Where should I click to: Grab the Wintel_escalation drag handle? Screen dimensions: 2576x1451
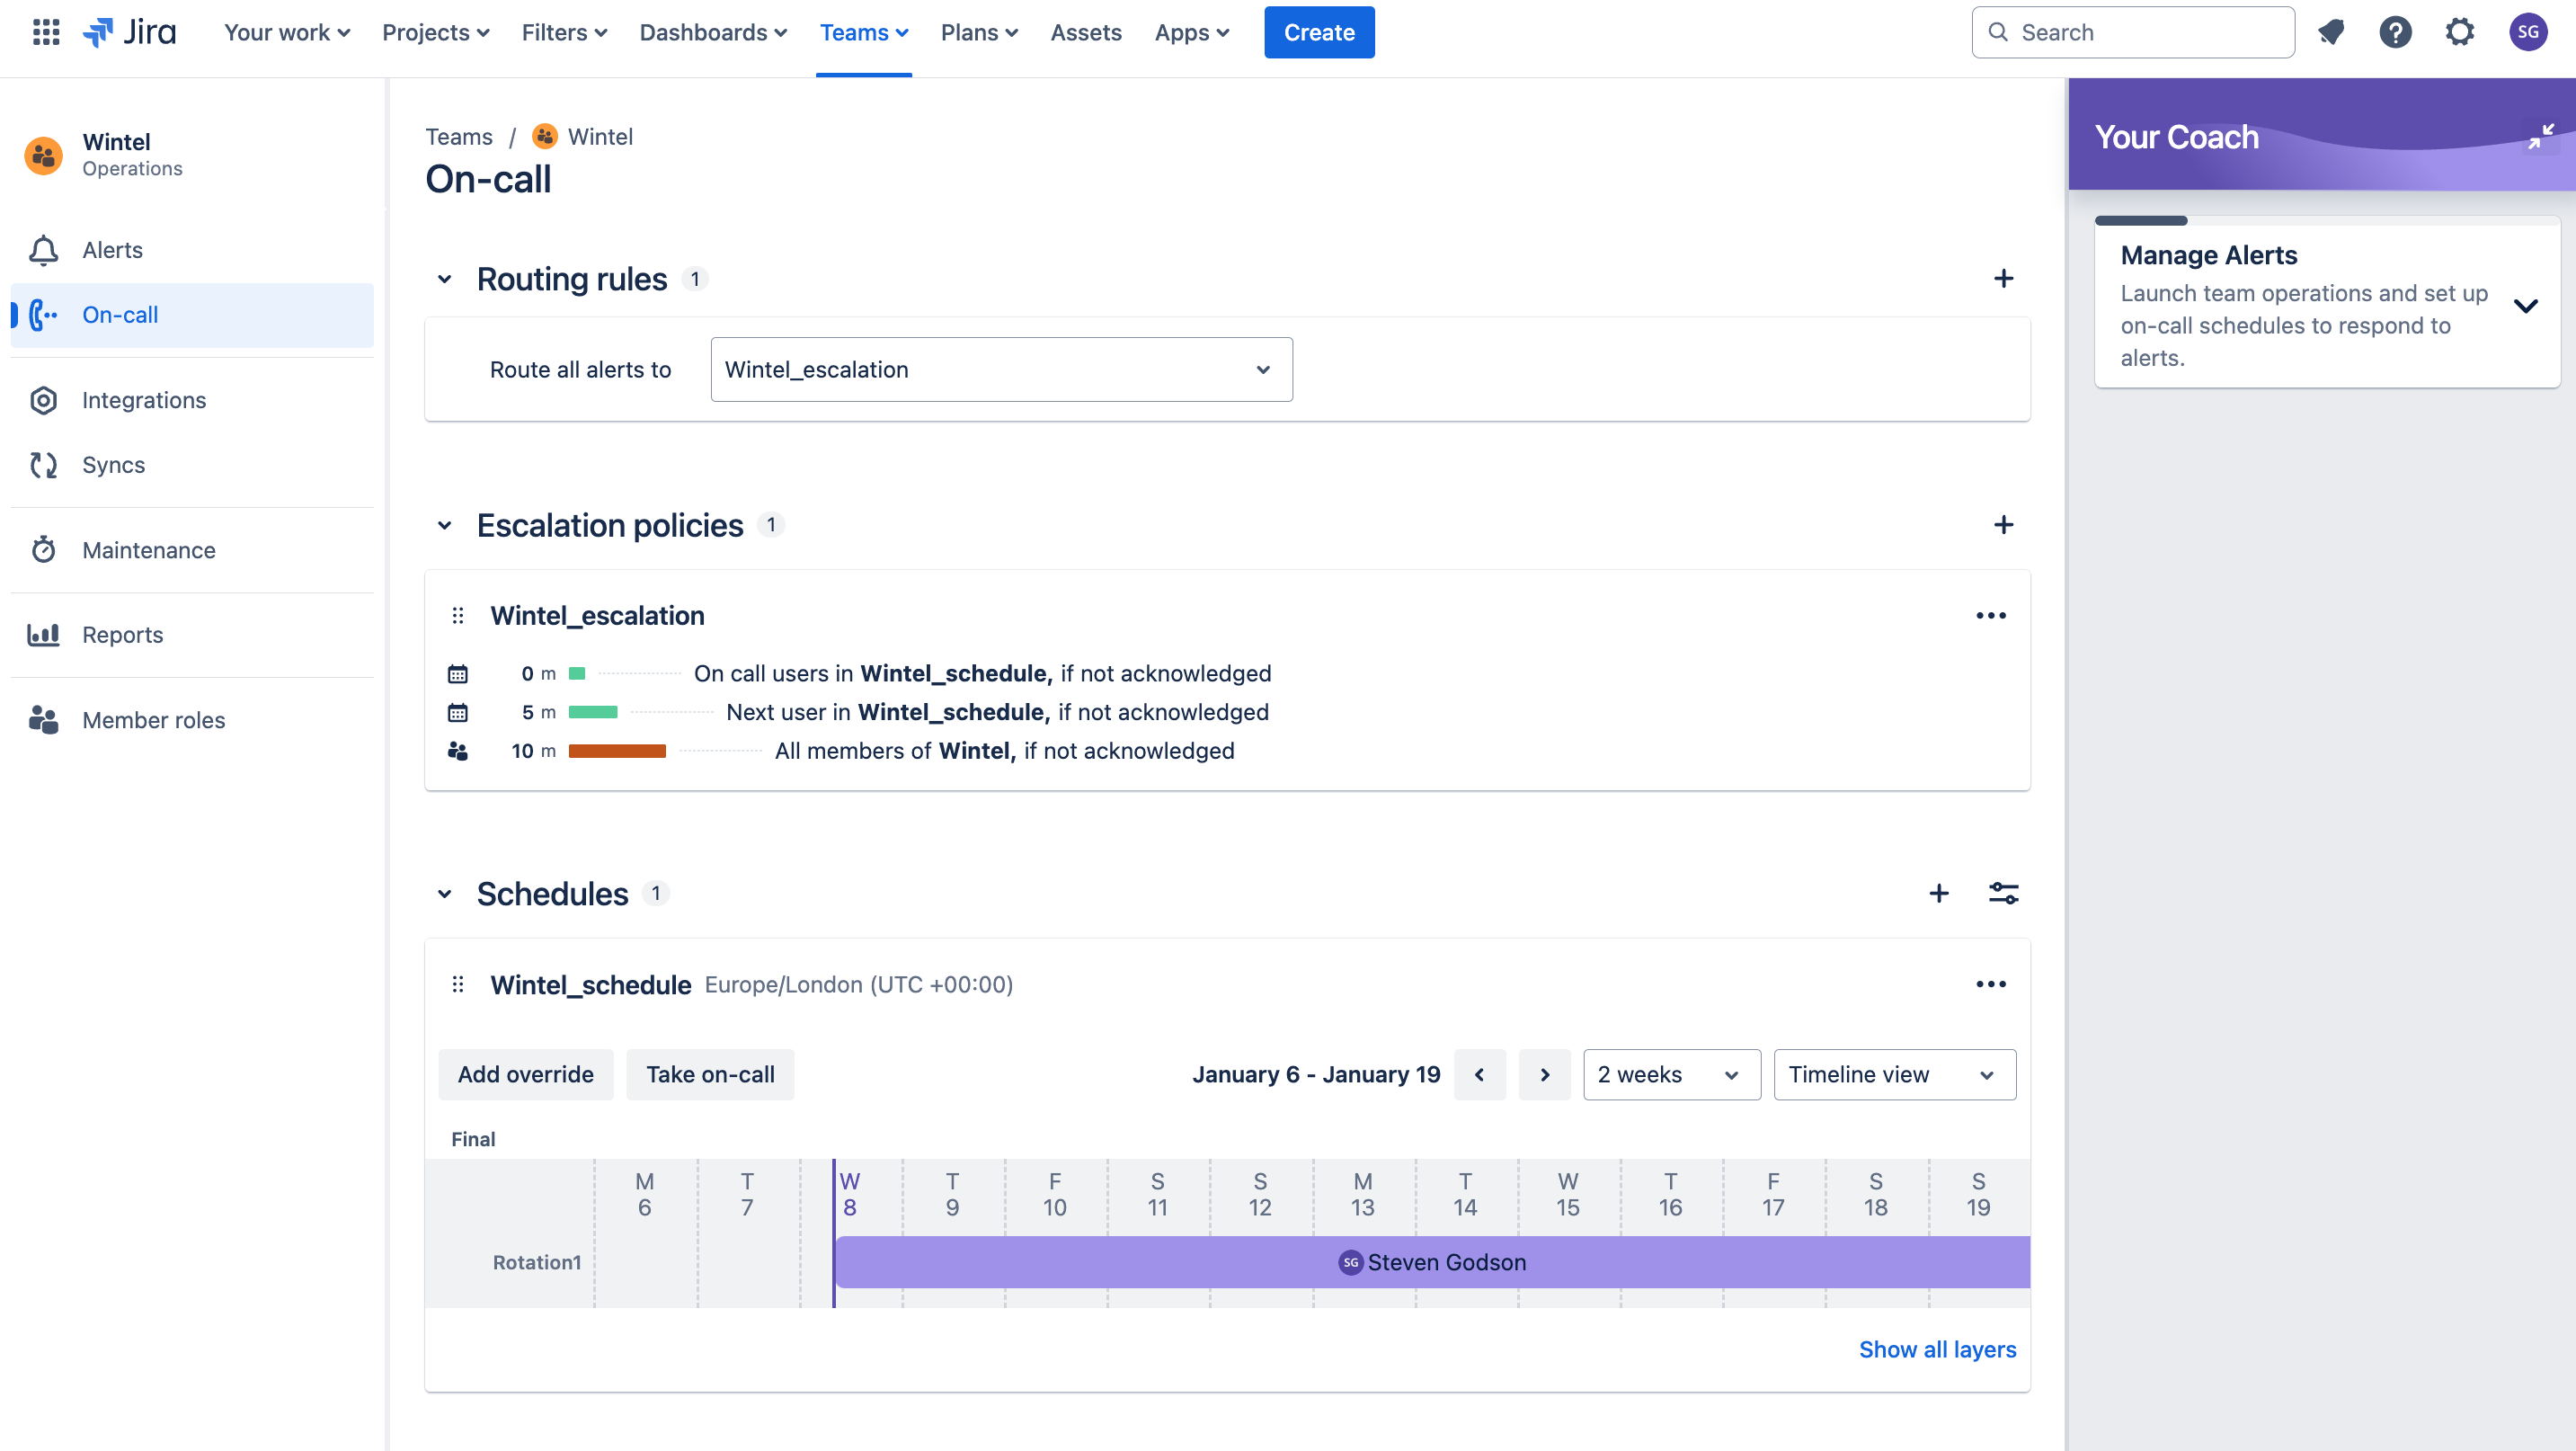click(x=458, y=615)
